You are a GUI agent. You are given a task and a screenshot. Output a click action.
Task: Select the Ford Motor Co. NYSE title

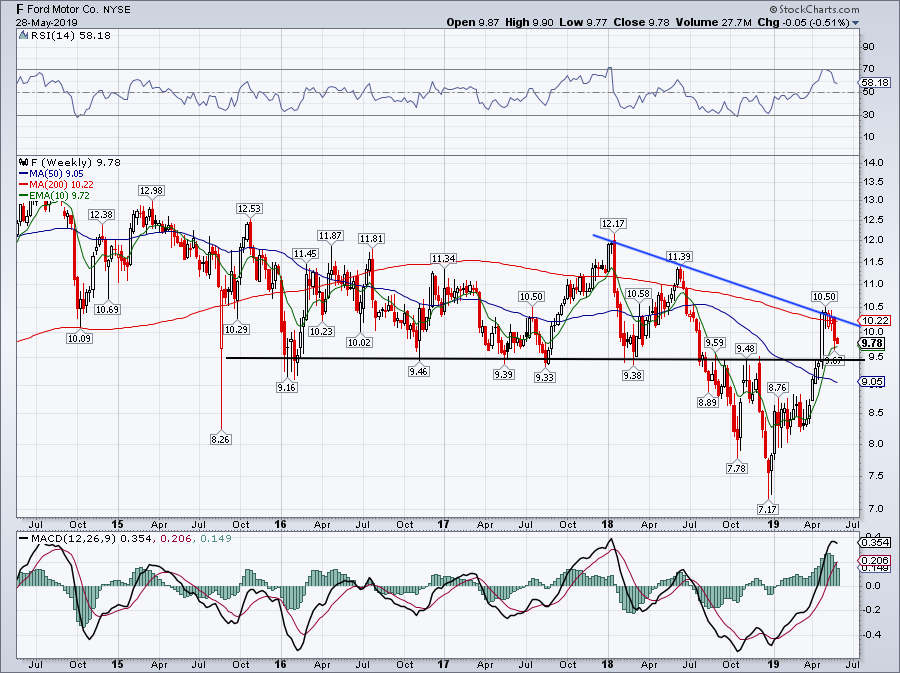coord(73,9)
